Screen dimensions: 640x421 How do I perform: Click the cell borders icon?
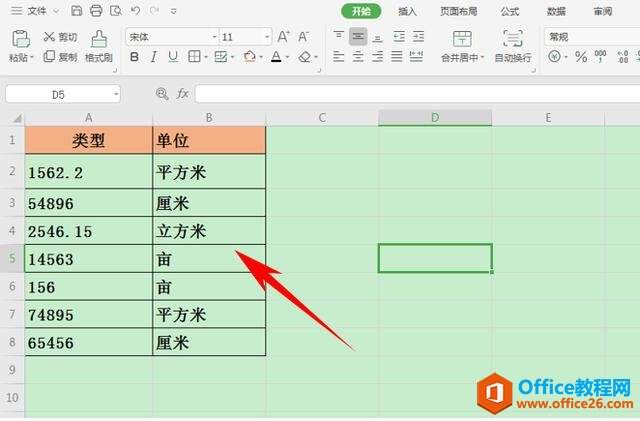tap(194, 57)
